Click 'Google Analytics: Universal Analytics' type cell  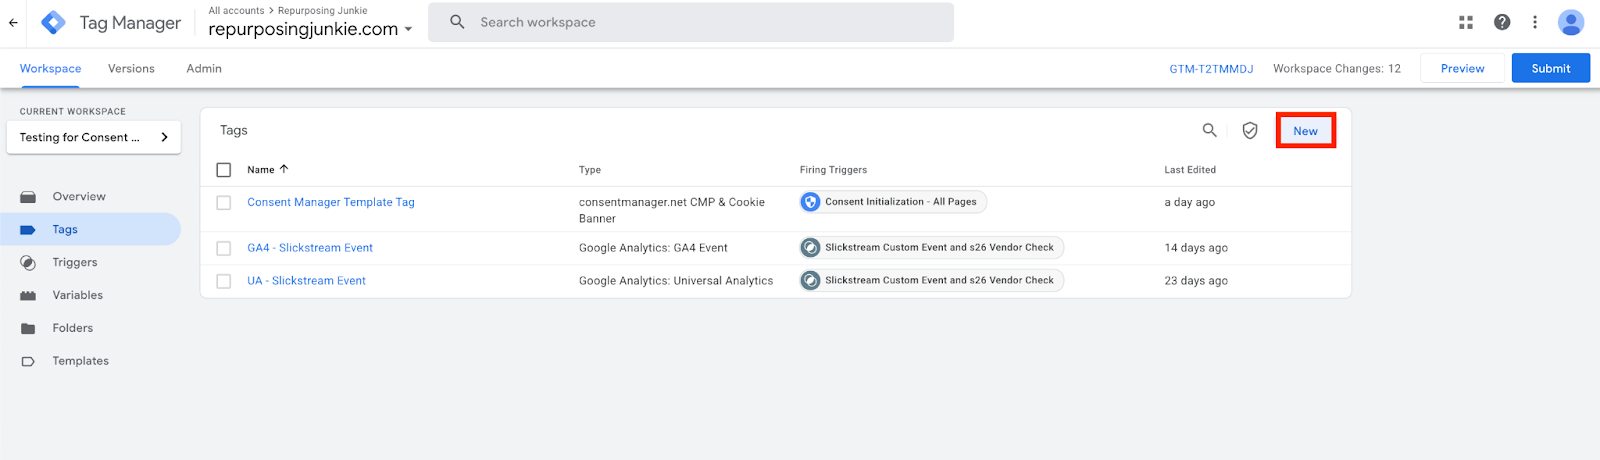676,281
